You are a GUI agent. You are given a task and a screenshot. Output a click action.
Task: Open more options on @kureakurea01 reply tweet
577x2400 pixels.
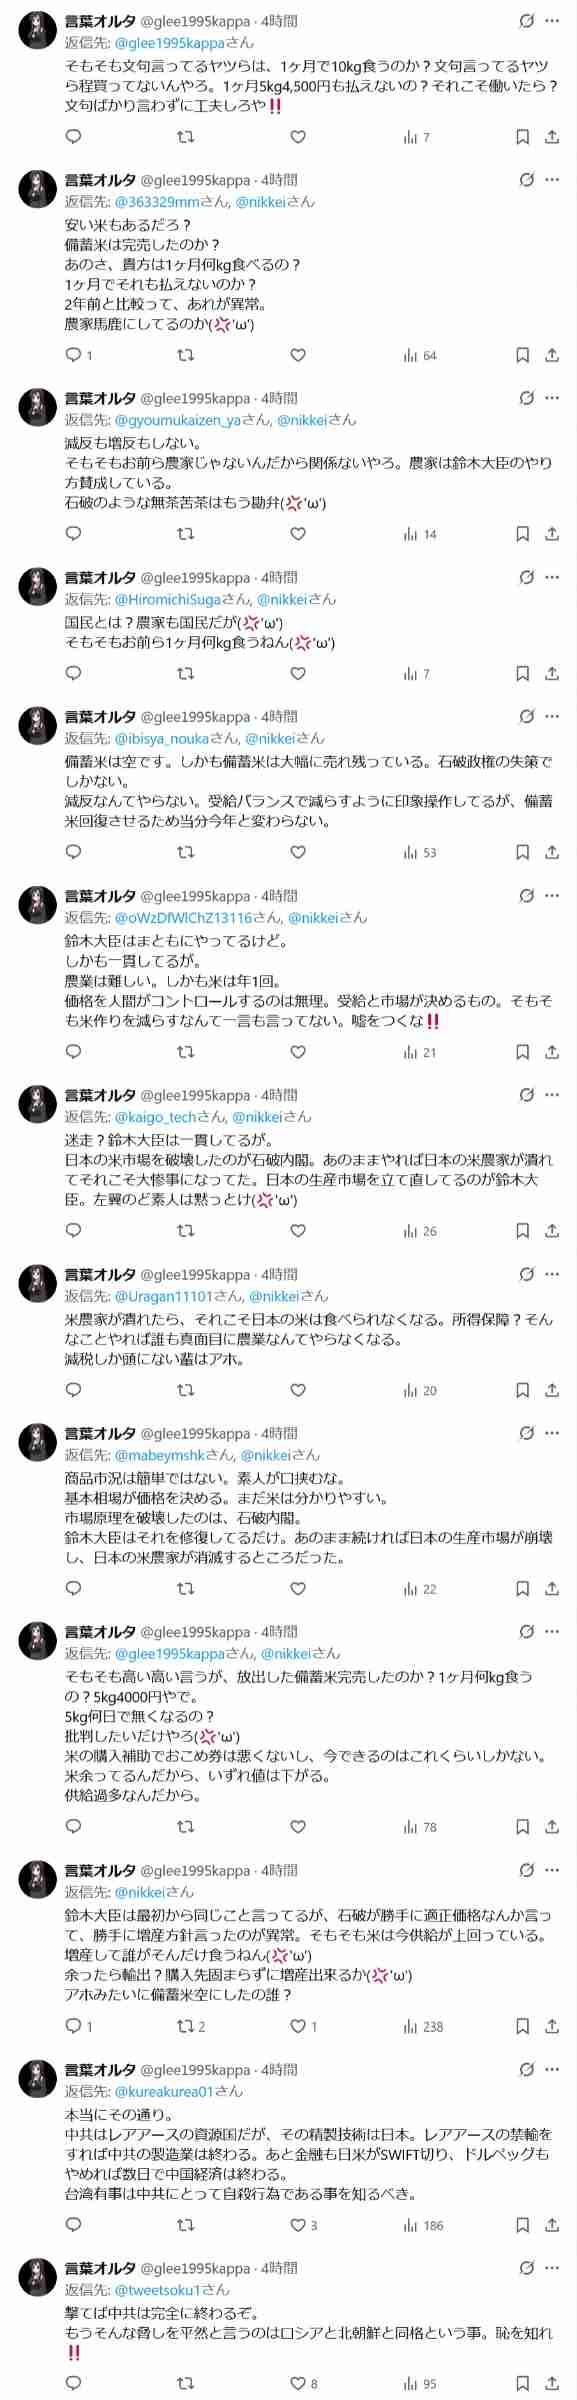(552, 2070)
